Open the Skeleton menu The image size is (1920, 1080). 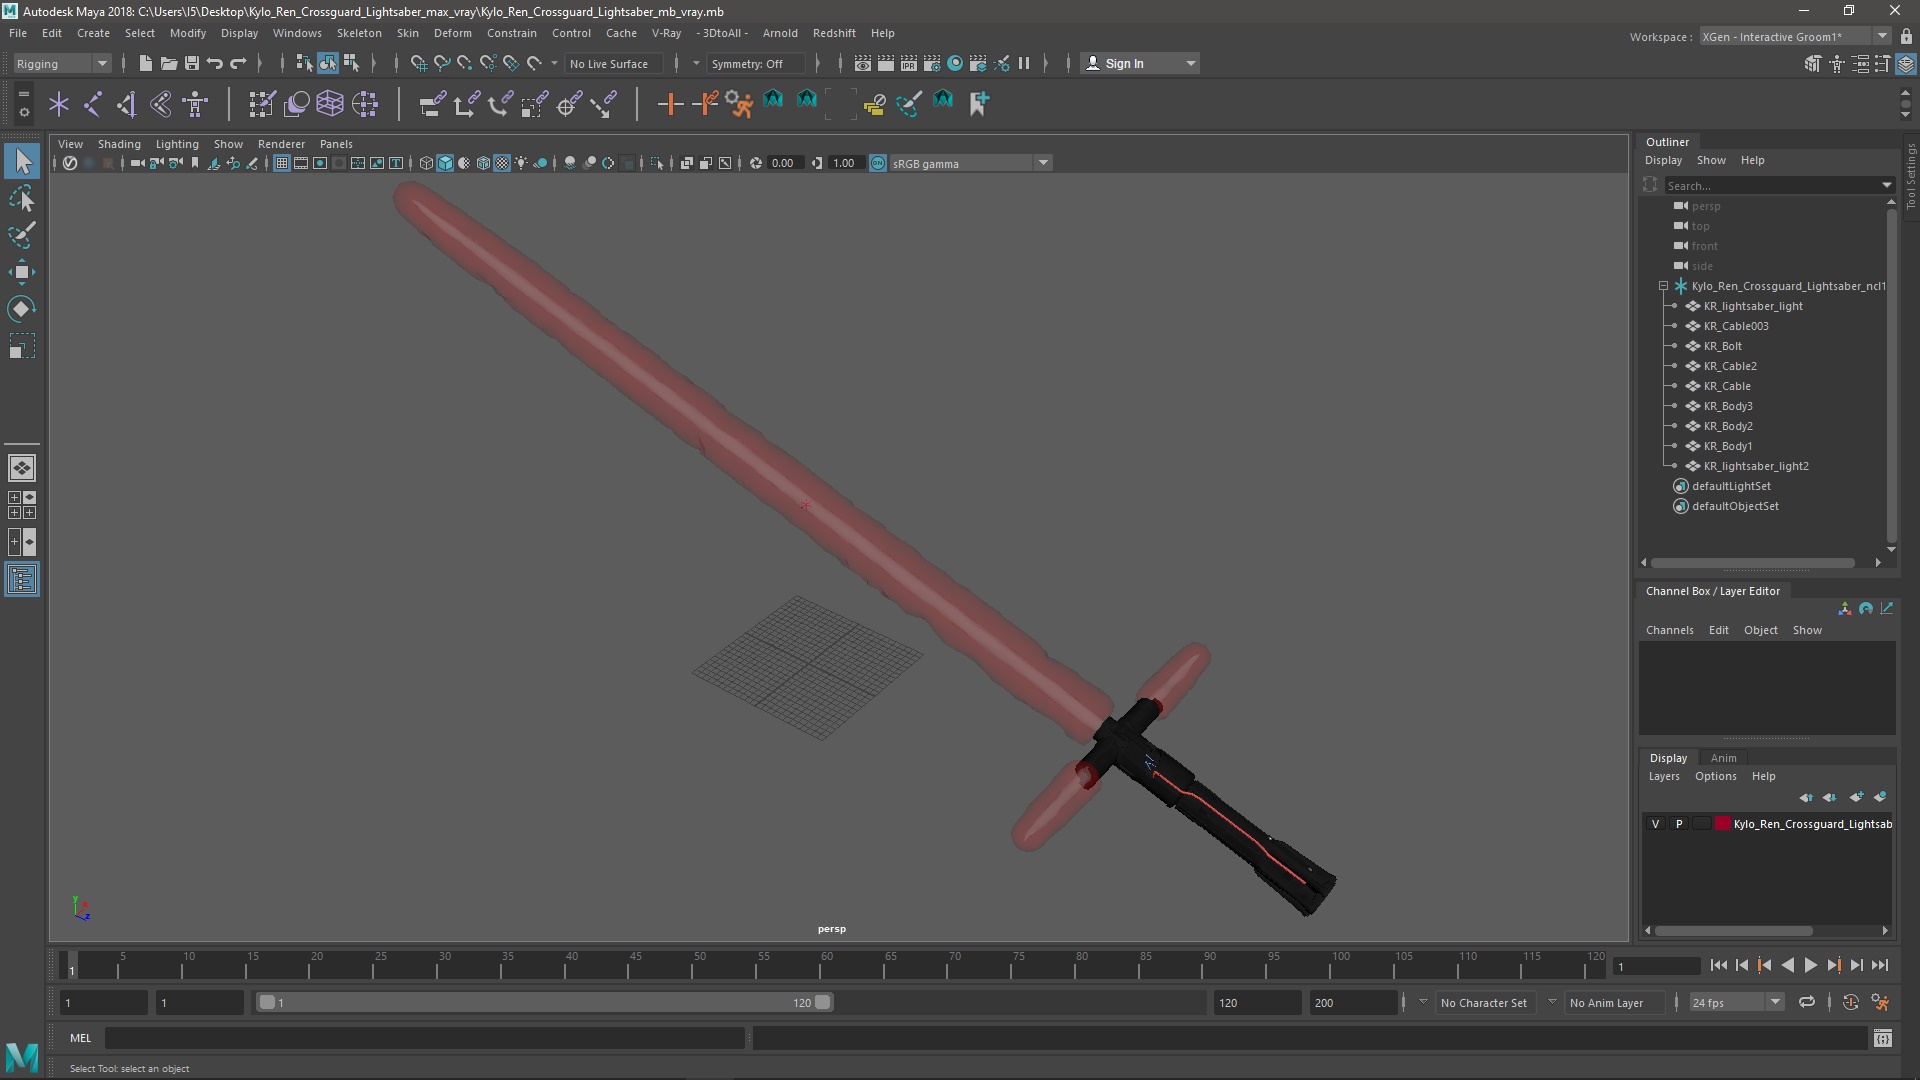[x=359, y=33]
